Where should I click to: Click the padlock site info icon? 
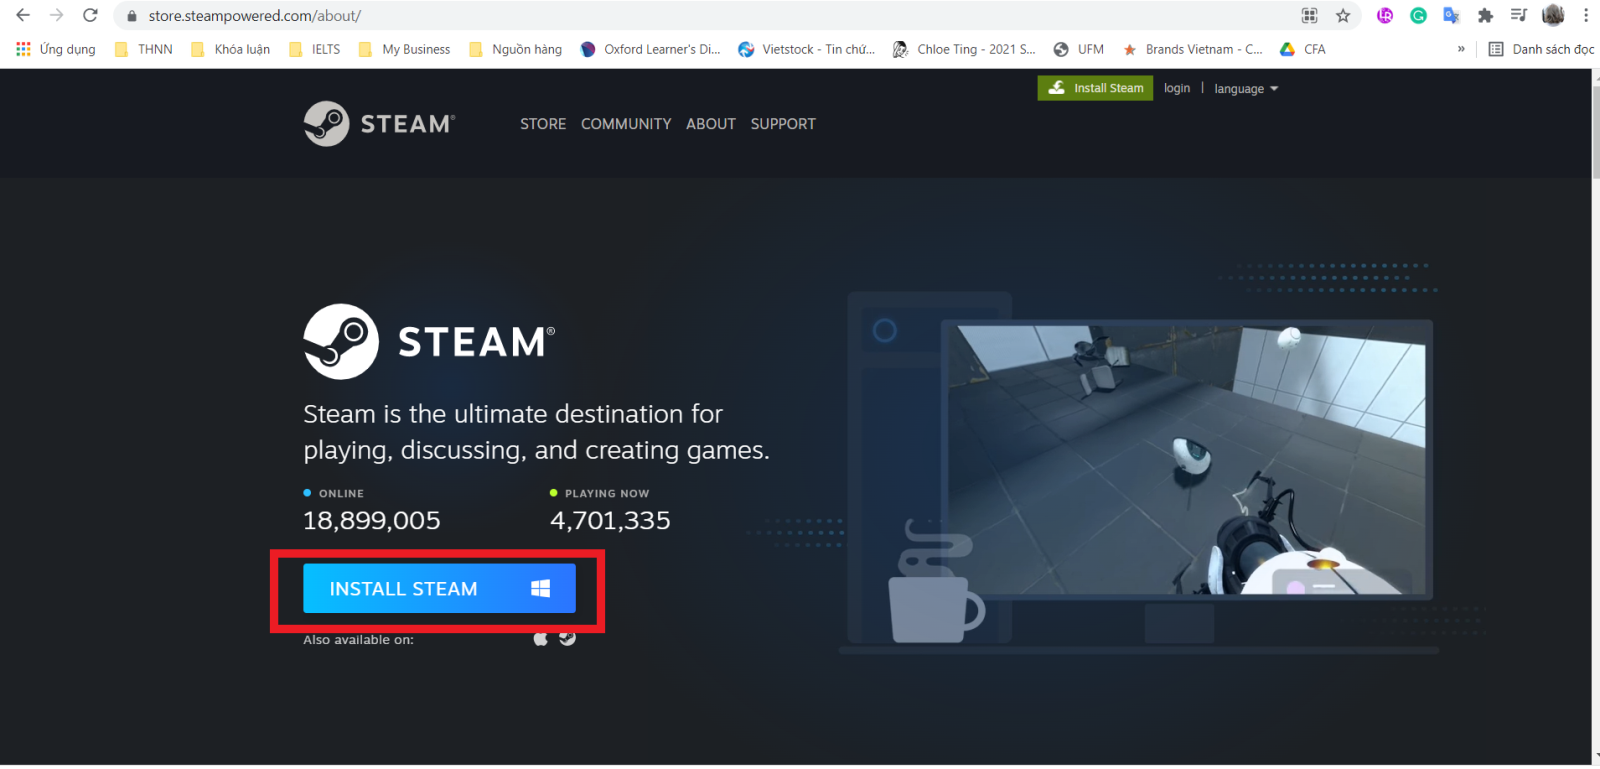click(x=131, y=16)
